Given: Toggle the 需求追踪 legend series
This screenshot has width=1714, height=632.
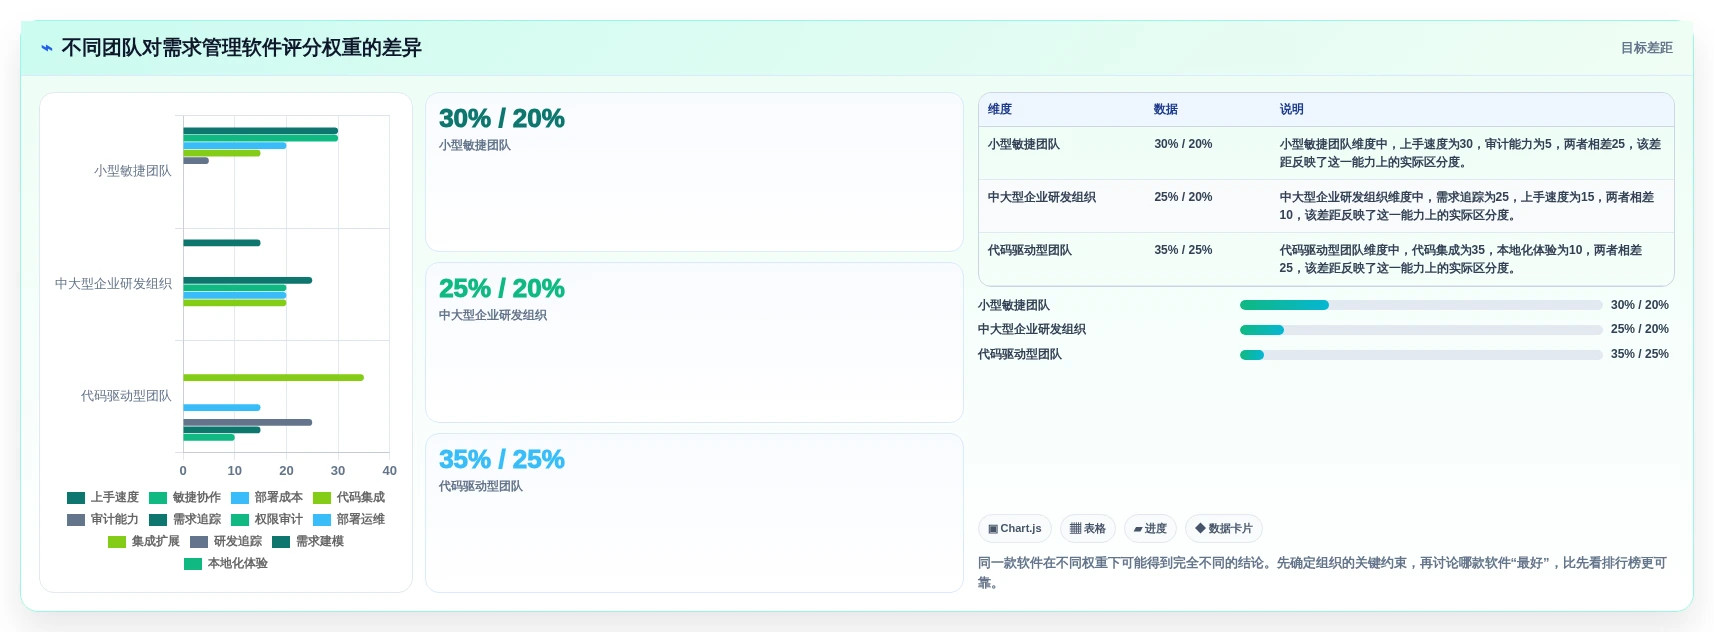Looking at the screenshot, I should pyautogui.click(x=185, y=519).
